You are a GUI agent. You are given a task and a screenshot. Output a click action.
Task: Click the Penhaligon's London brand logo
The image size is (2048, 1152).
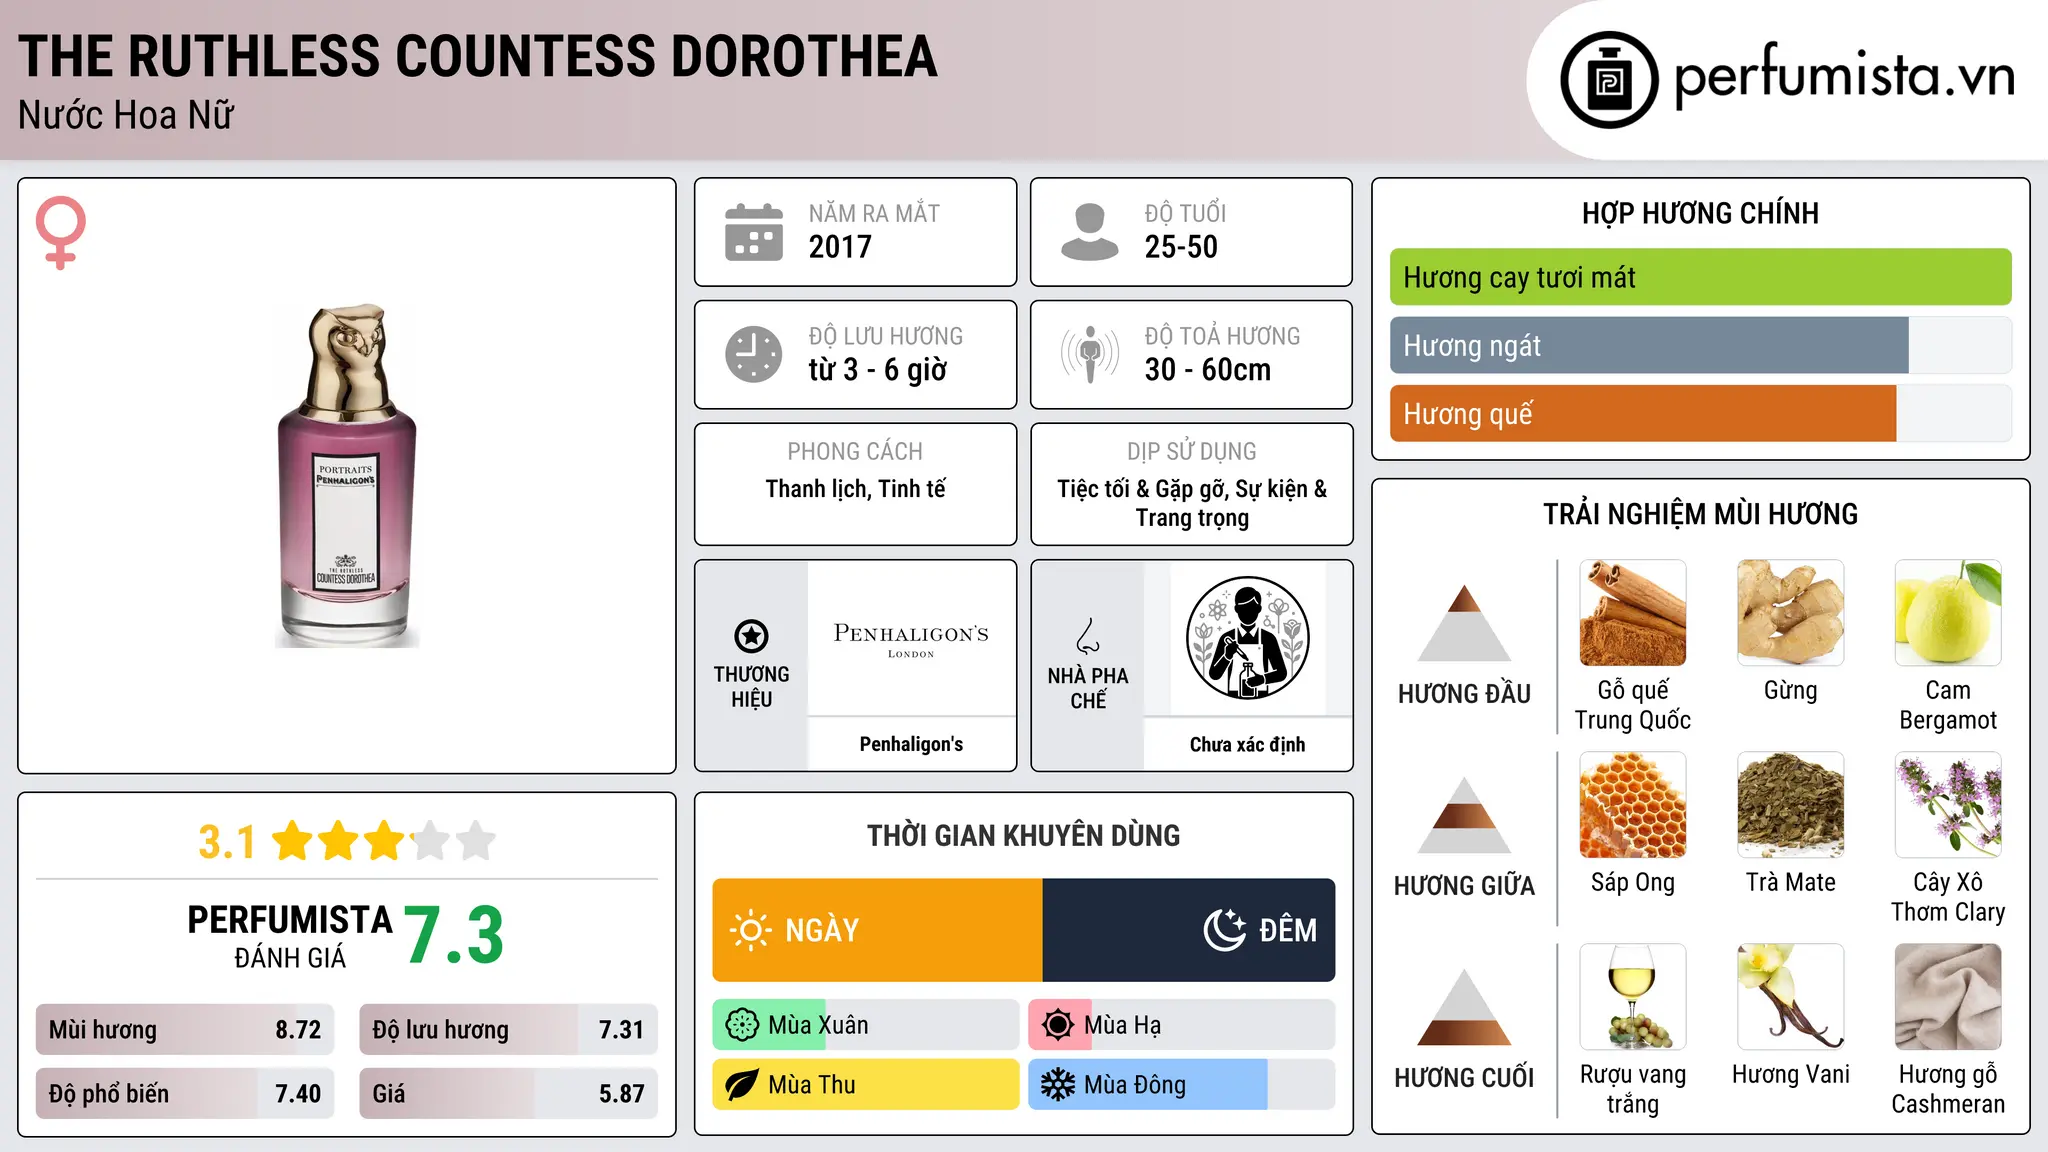click(911, 639)
